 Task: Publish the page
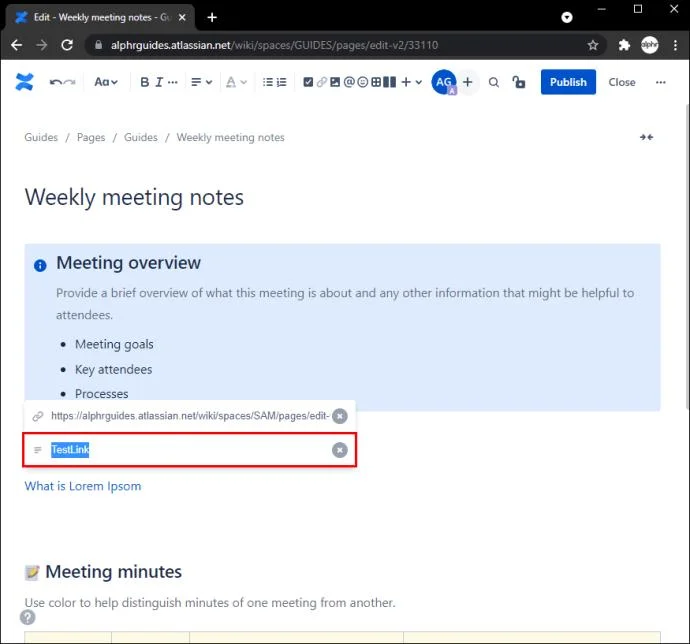(568, 82)
